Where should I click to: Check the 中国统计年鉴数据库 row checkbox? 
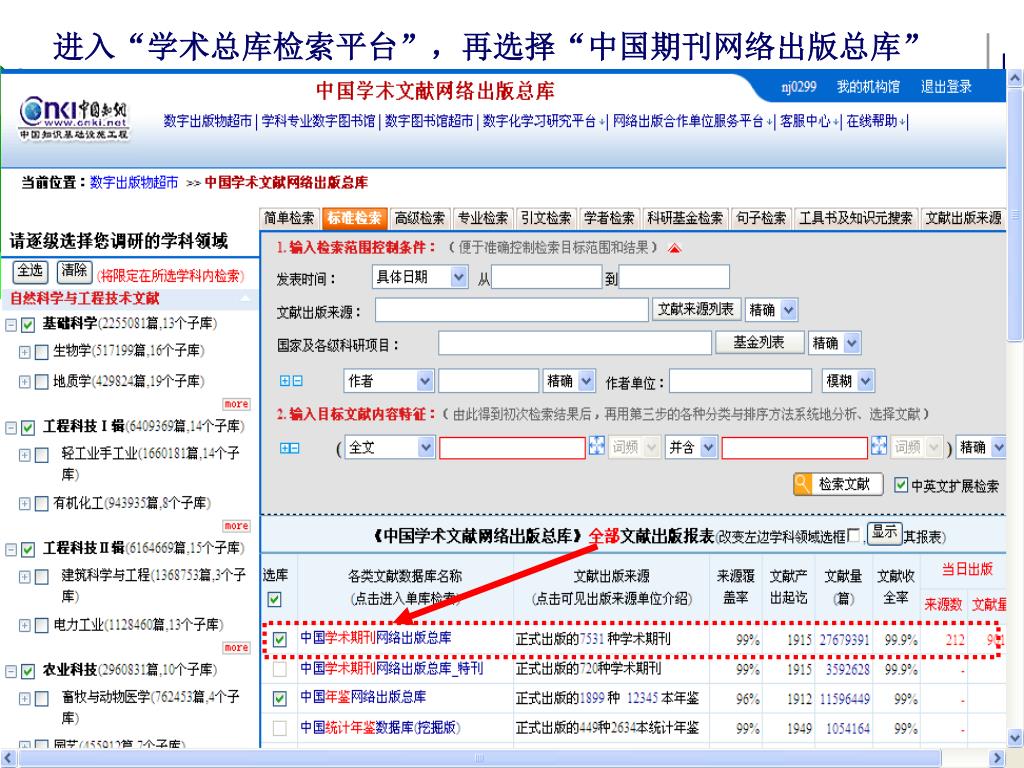(x=280, y=728)
